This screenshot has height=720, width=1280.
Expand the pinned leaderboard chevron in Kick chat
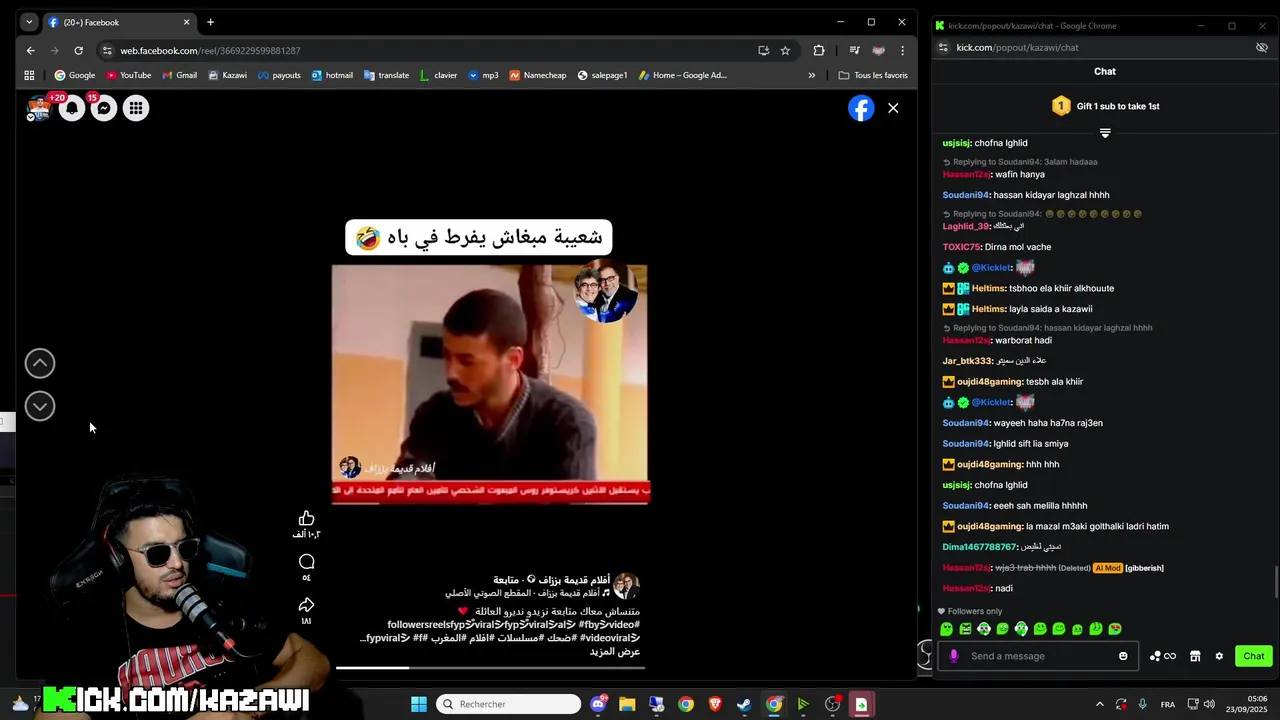click(x=1105, y=133)
